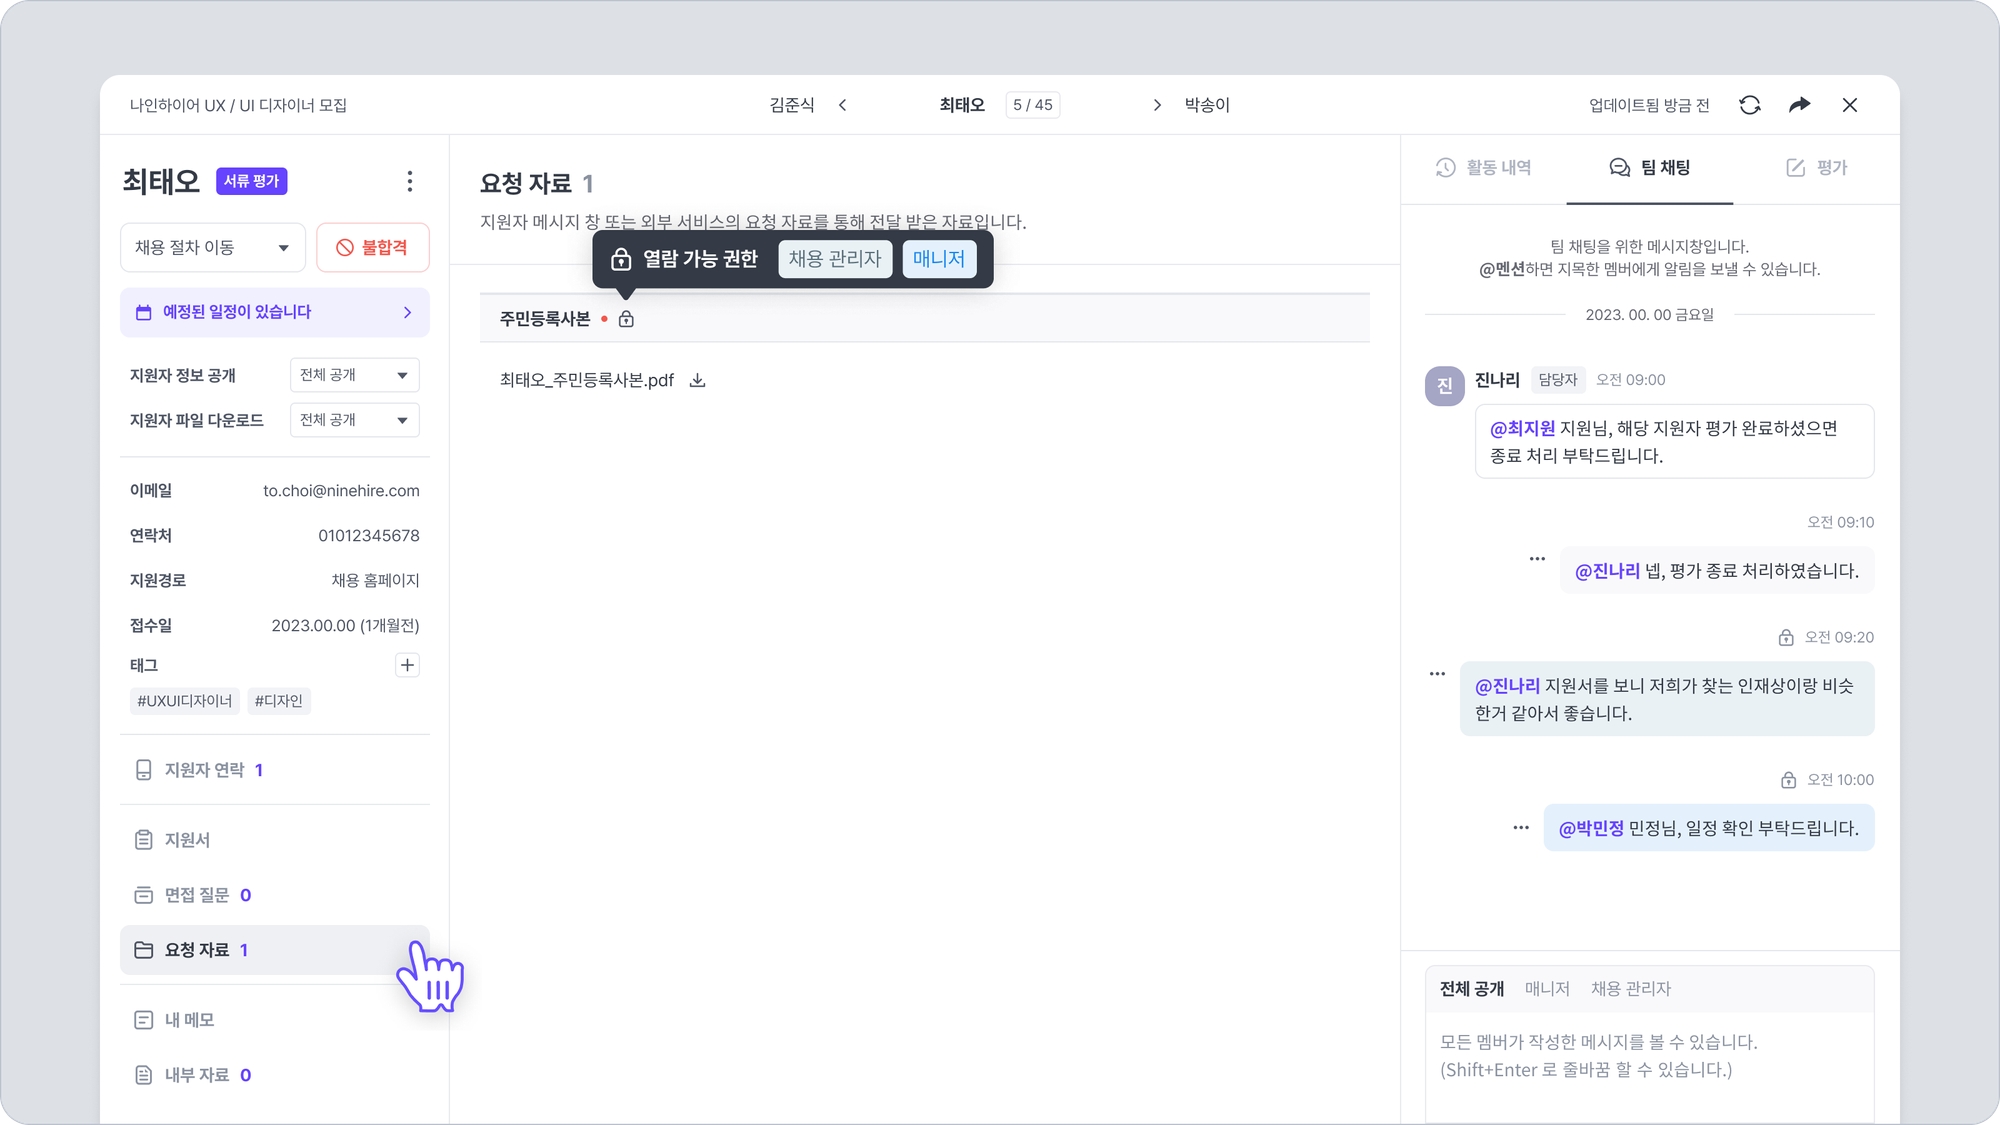2000x1125 pixels.
Task: Click the refresh sync icon in header
Action: pyautogui.click(x=1749, y=105)
